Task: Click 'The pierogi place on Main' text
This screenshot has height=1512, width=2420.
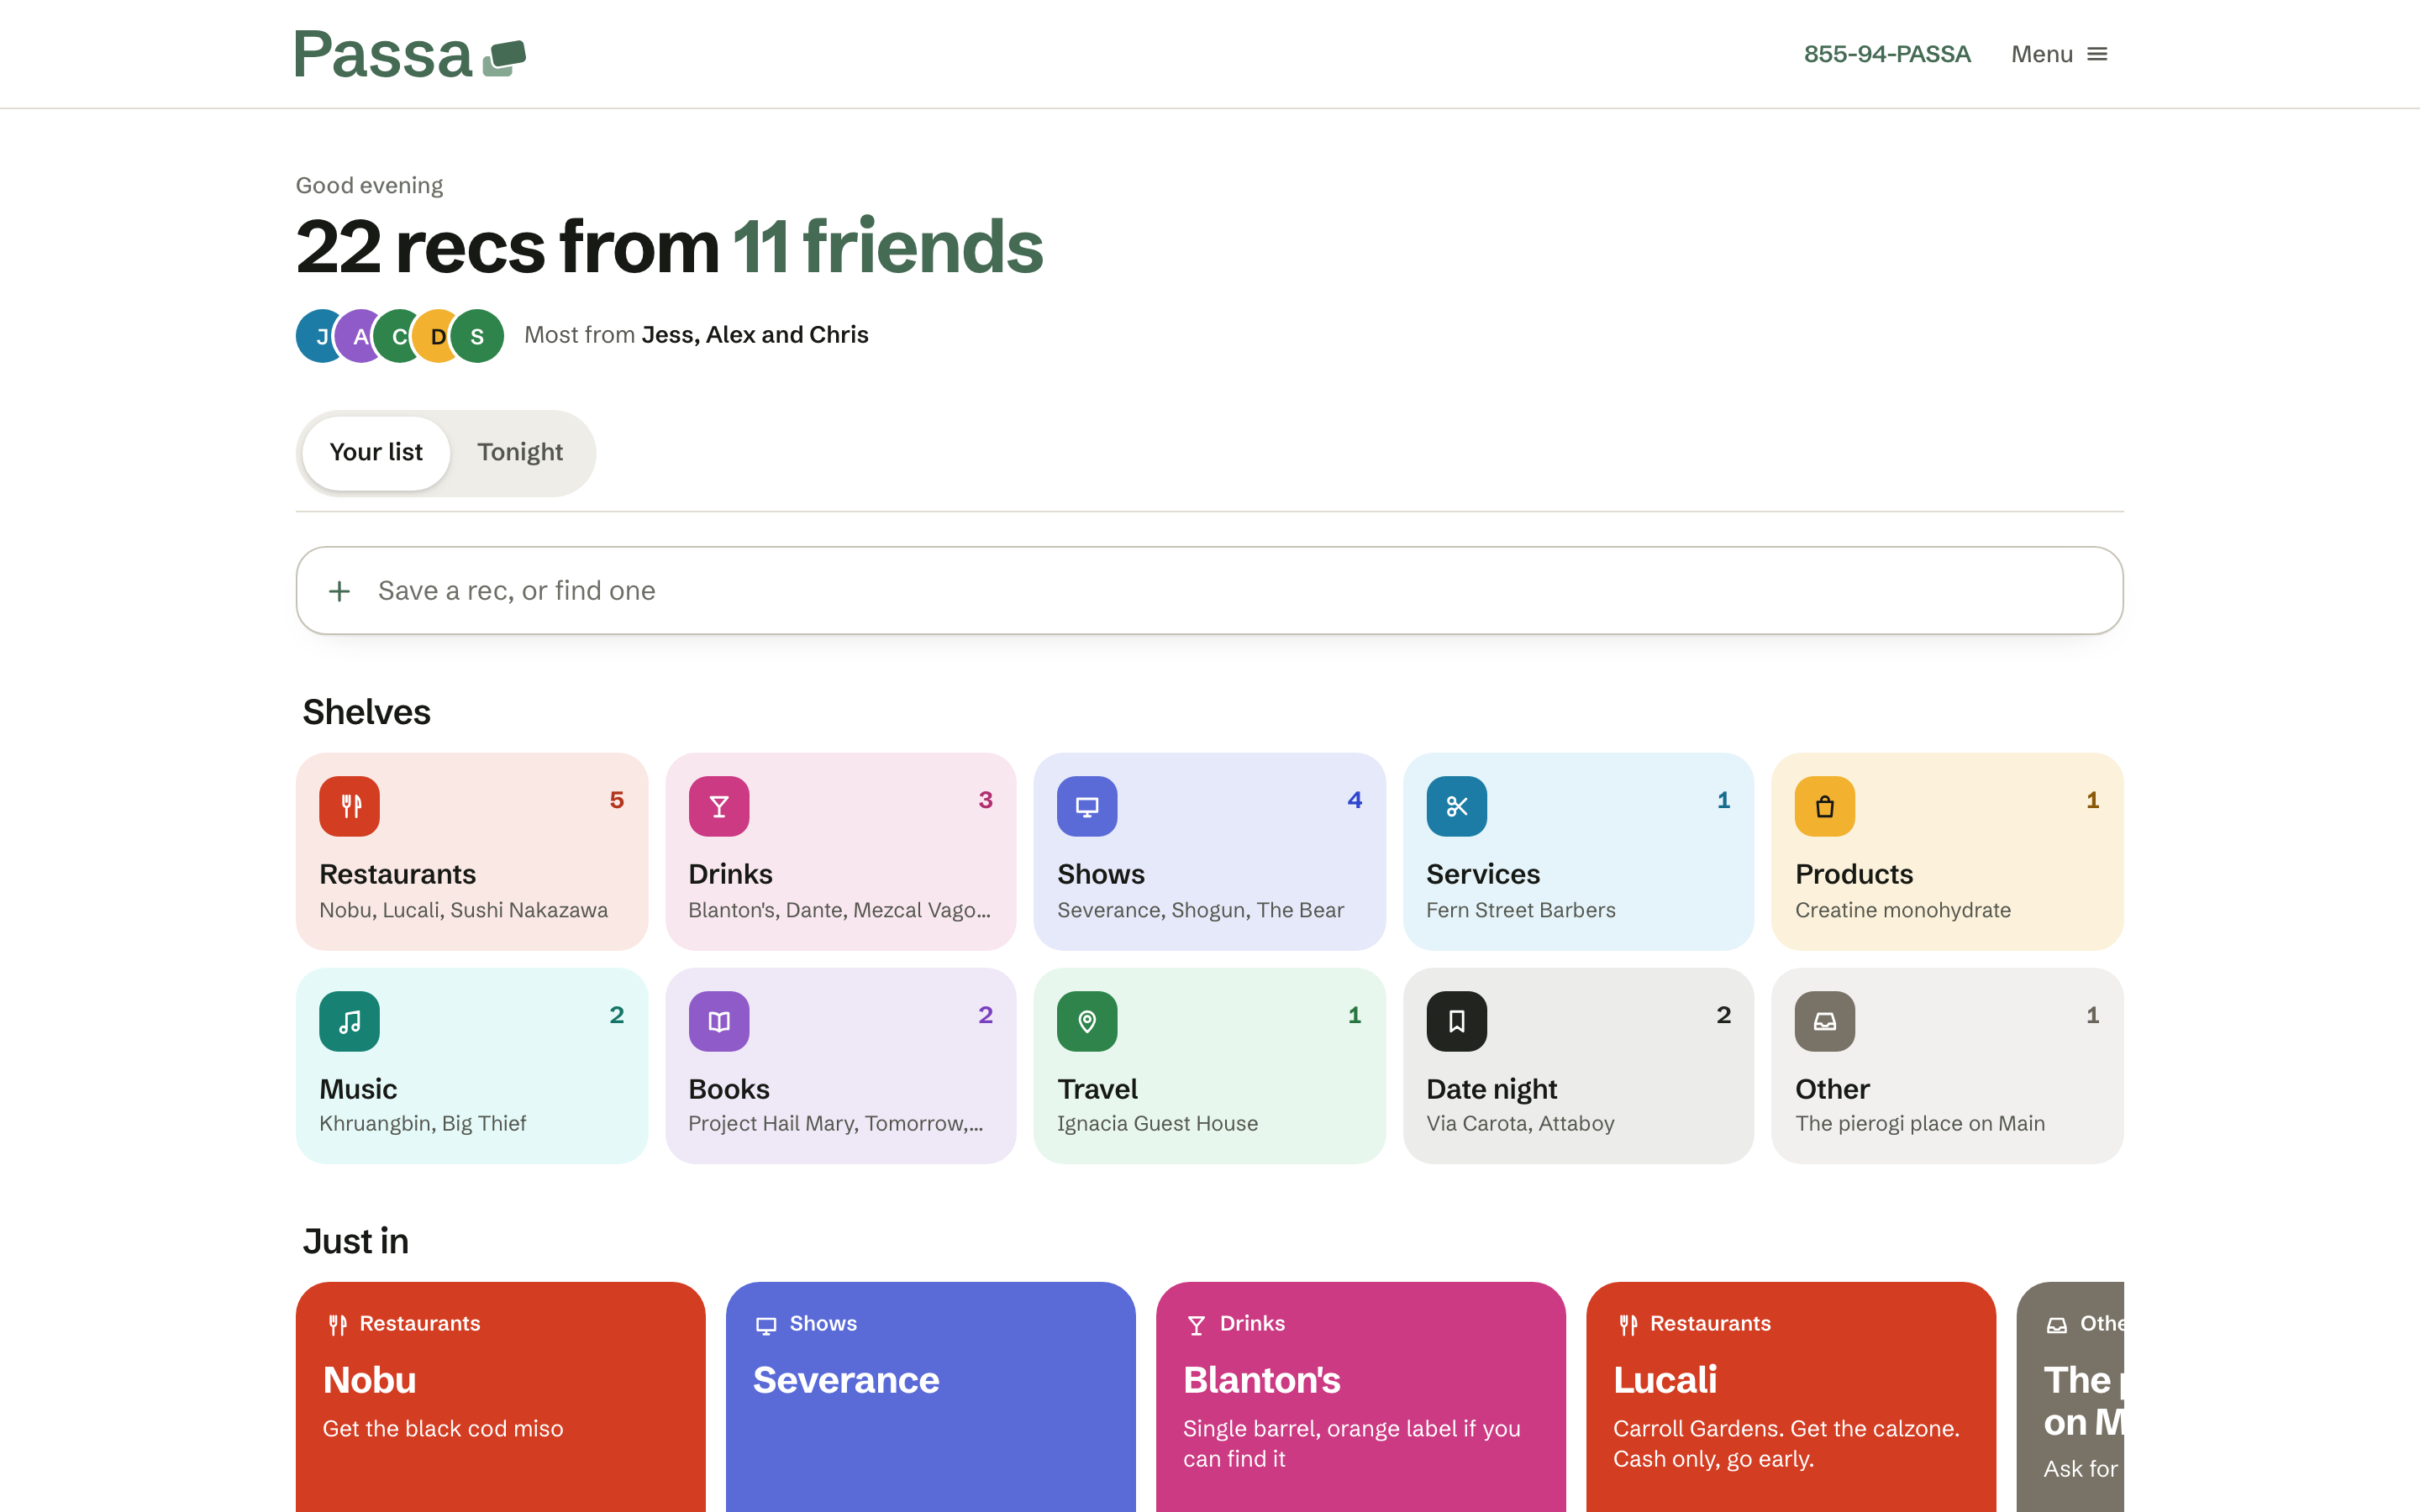Action: (x=1919, y=1124)
